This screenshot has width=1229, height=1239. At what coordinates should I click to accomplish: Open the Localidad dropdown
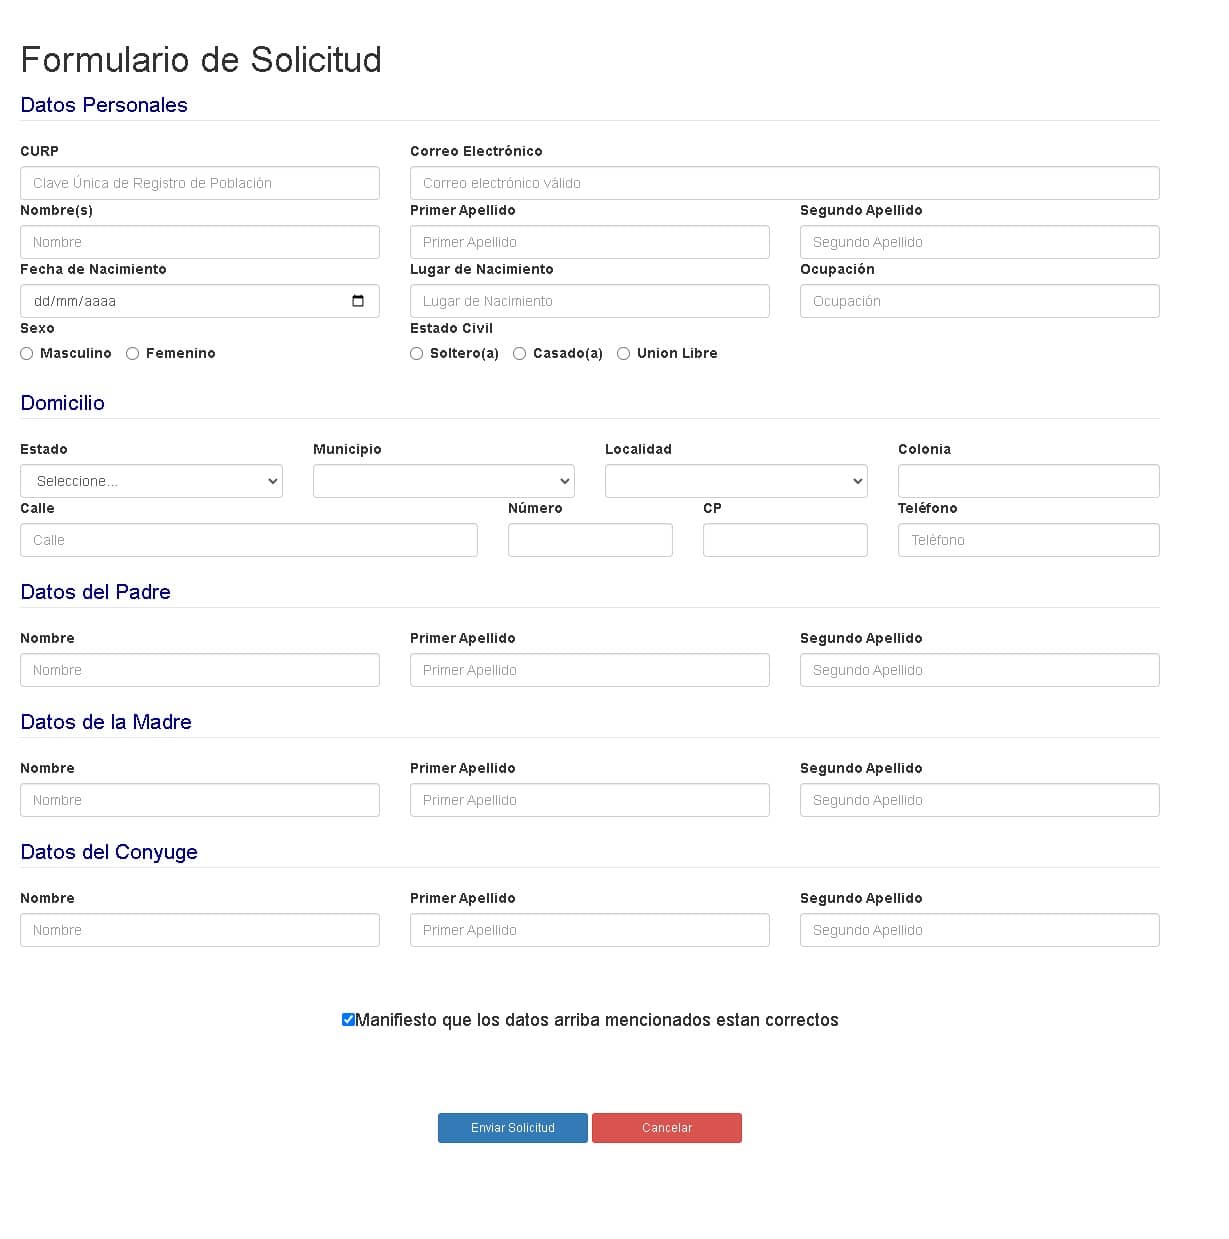pos(735,481)
